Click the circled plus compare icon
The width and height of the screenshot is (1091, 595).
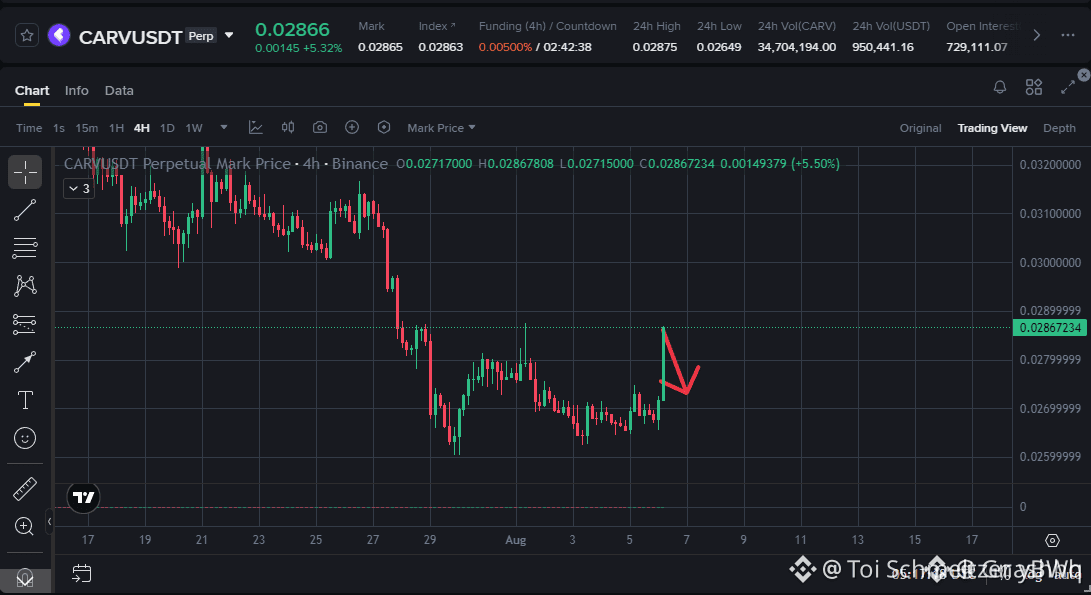pyautogui.click(x=352, y=127)
